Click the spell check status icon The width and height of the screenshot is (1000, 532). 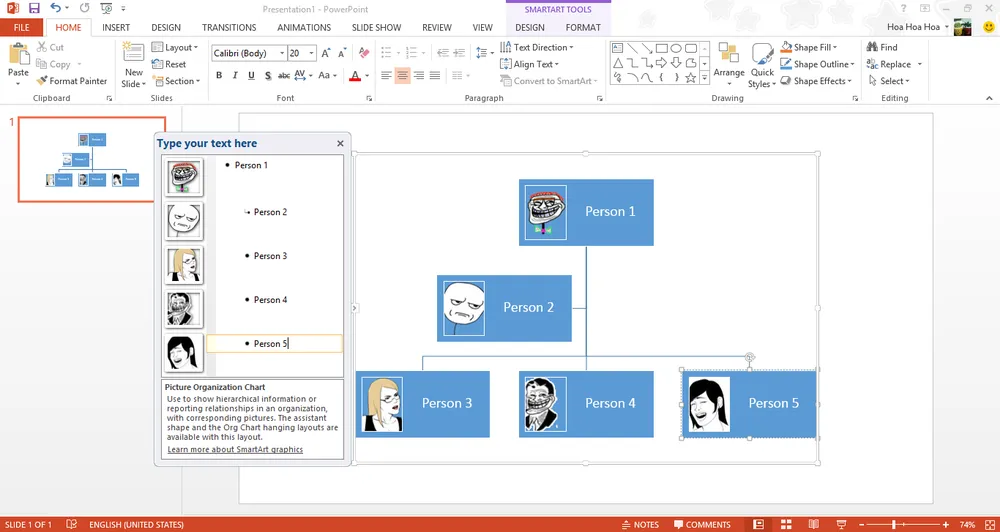point(71,524)
